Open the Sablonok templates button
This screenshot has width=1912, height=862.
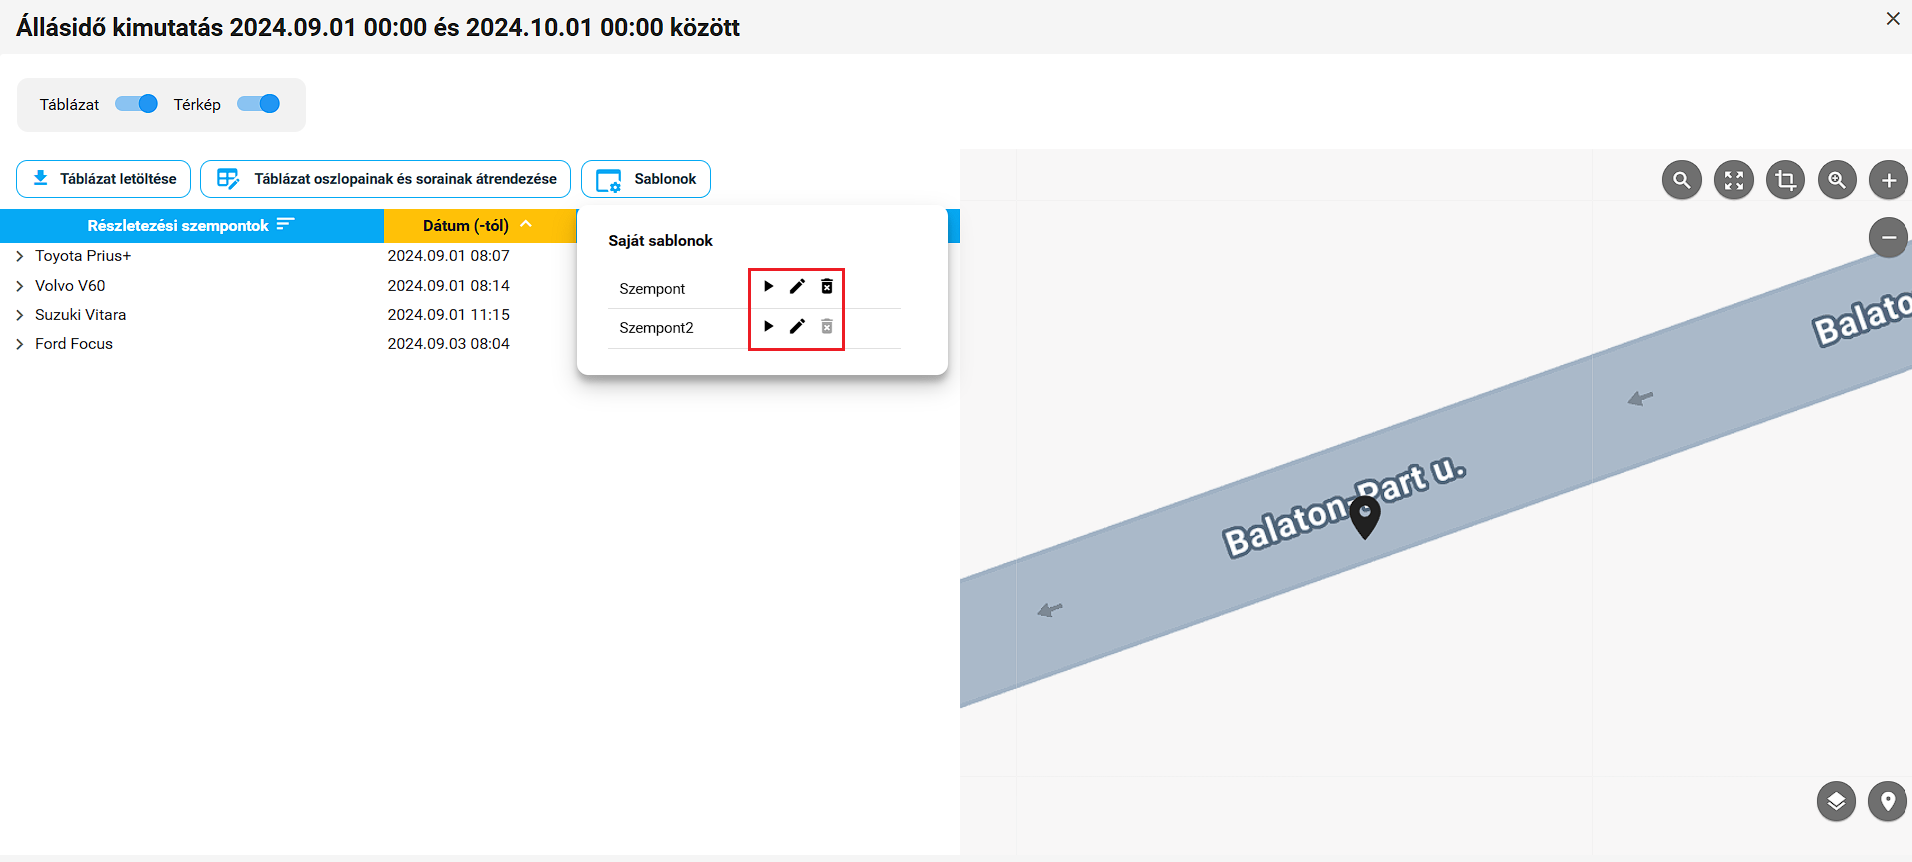pos(646,179)
